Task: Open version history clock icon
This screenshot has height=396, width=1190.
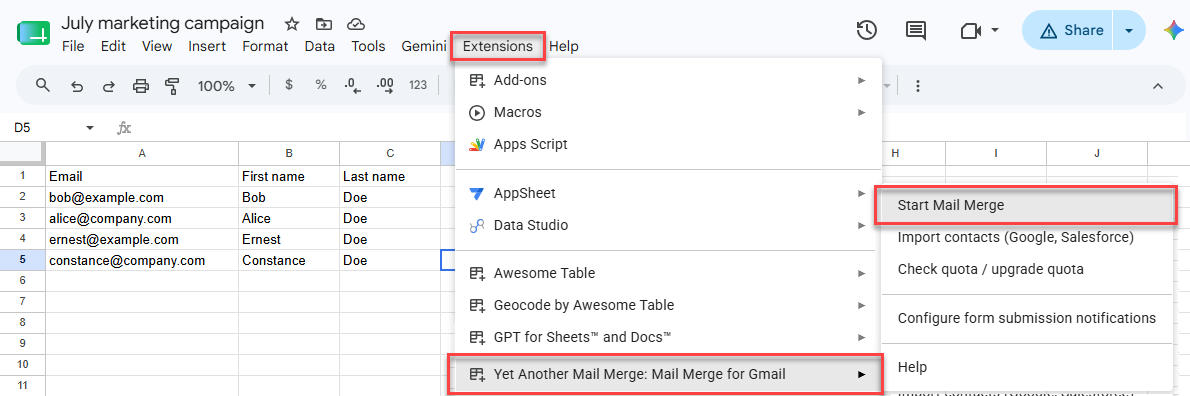Action: click(x=867, y=30)
